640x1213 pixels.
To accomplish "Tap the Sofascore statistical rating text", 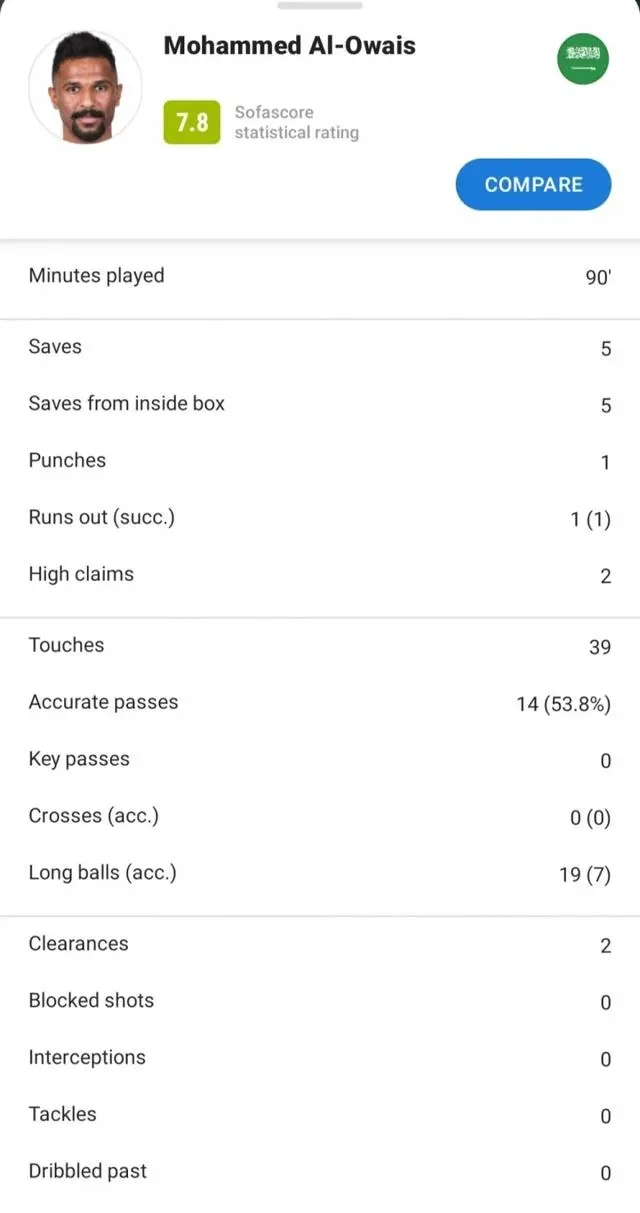I will click(296, 122).
